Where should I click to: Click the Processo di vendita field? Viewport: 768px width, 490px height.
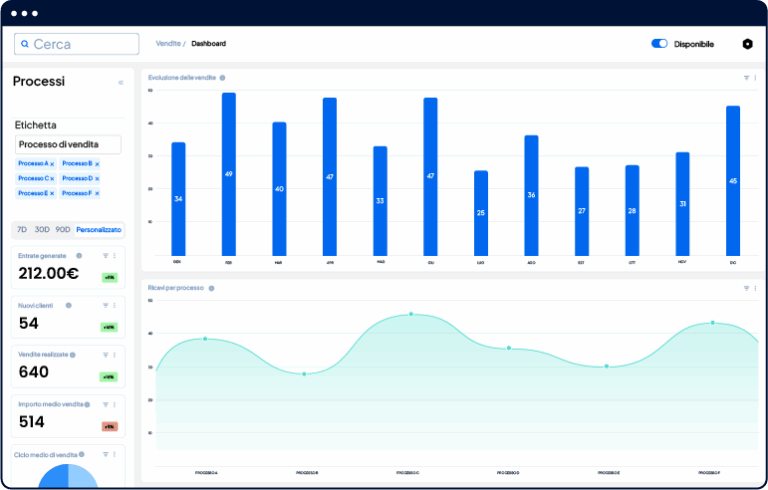[68, 145]
